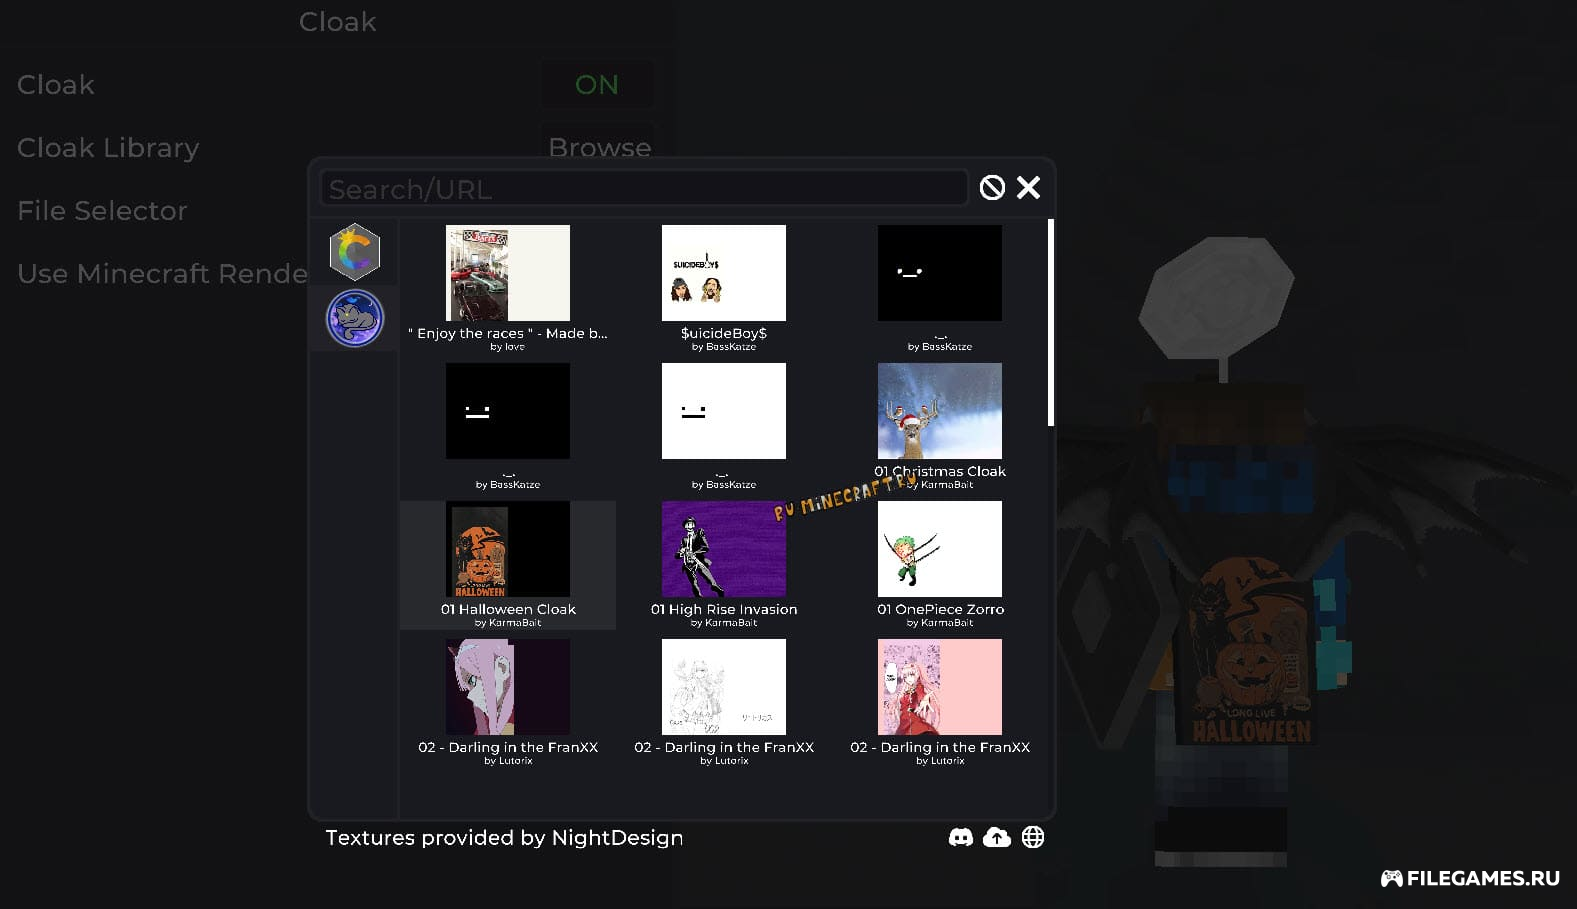This screenshot has width=1577, height=909.
Task: Click the Browse button for Cloak Library
Action: click(599, 147)
